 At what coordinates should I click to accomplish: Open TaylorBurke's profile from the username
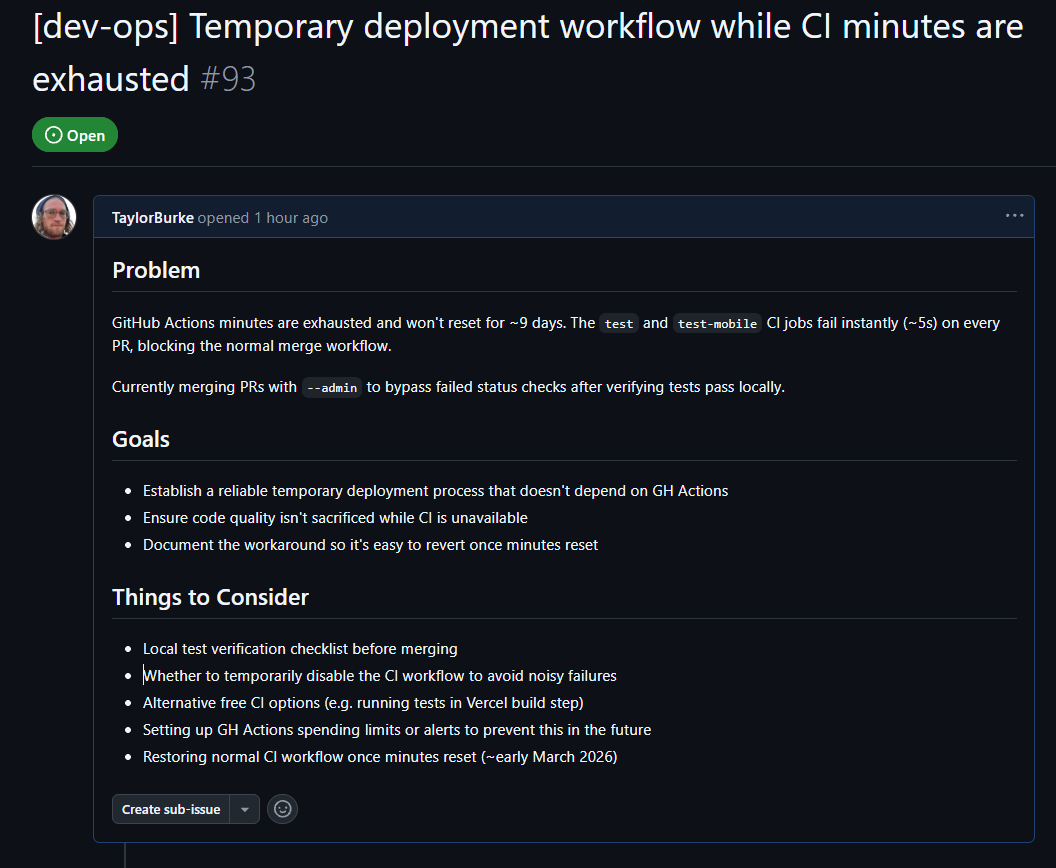tap(152, 217)
